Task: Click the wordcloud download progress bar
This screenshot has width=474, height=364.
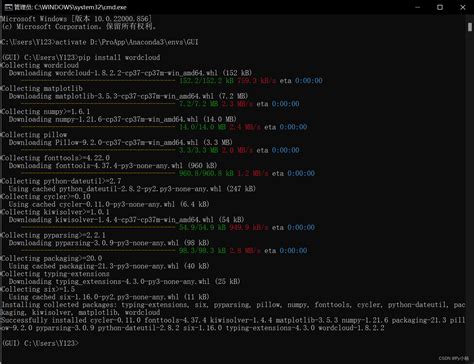Action: coord(98,81)
